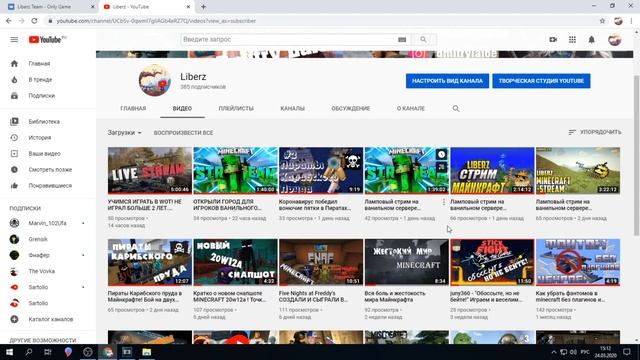The image size is (640, 360).
Task: Click Воспроизвести все link
Action: [183, 133]
